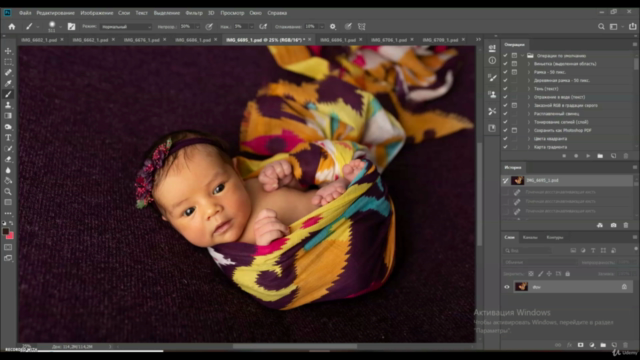This screenshot has height=360, width=640.
Task: Select the Spot Healing Brush tool
Action: pos(8,73)
